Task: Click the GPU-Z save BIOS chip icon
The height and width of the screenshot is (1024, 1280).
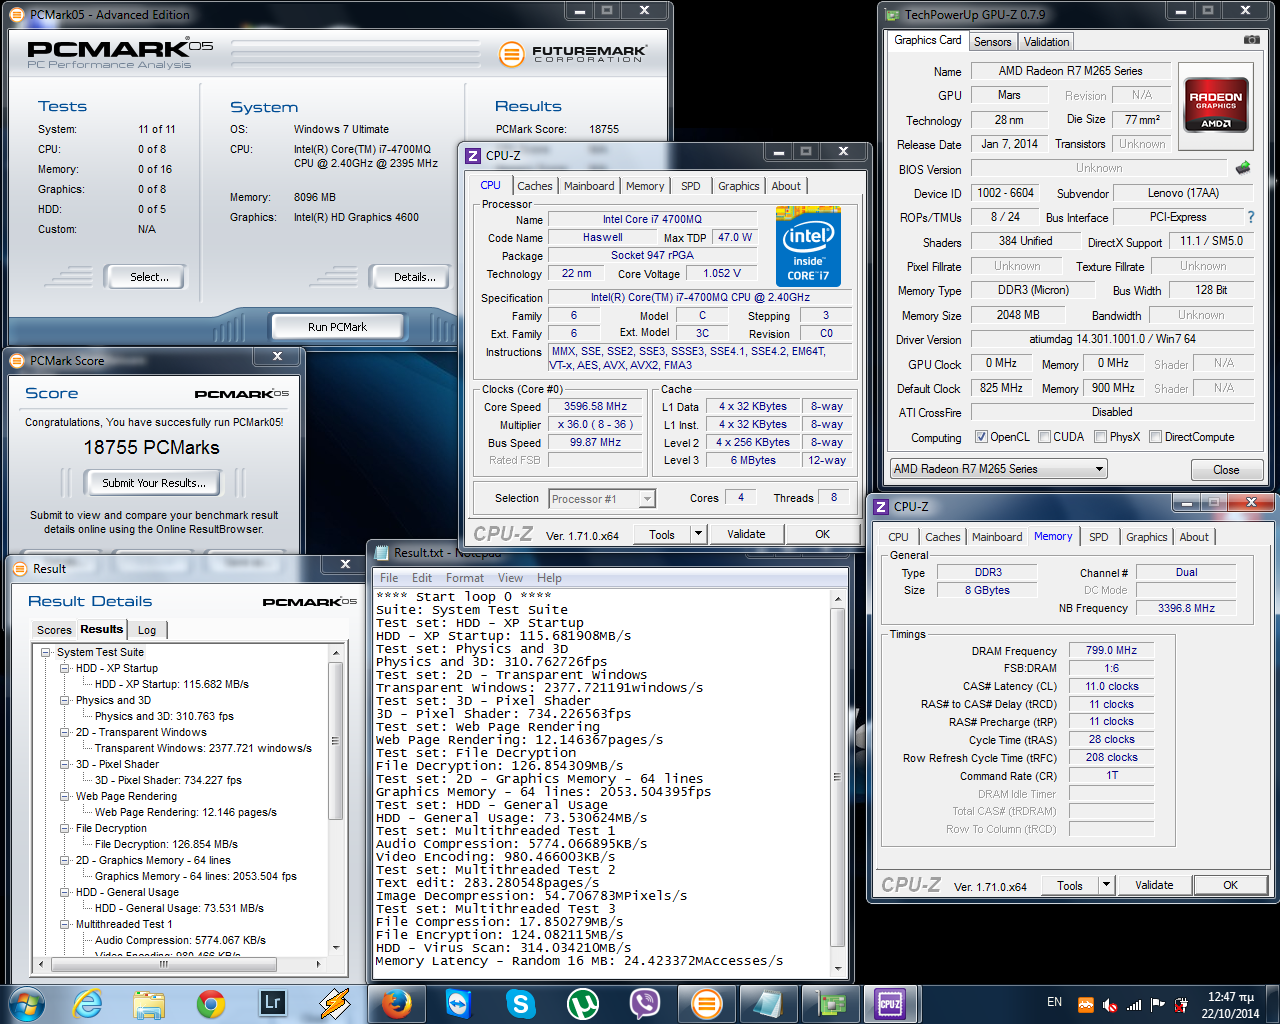Action: pos(1243,167)
